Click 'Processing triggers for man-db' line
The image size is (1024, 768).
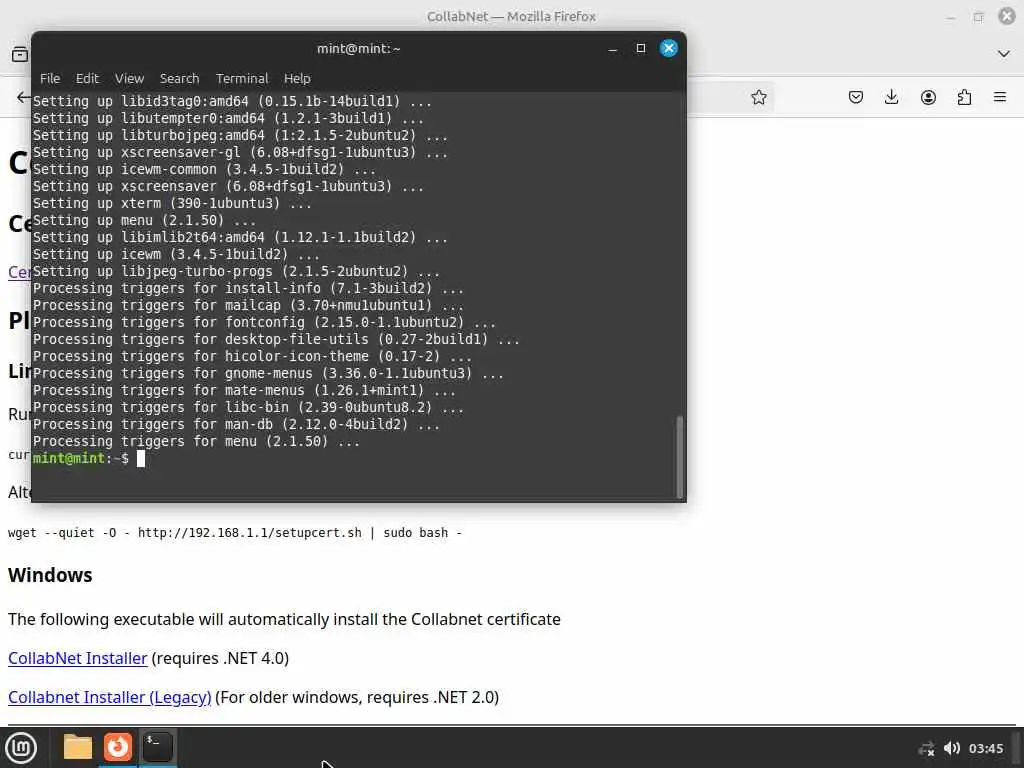click(x=236, y=424)
